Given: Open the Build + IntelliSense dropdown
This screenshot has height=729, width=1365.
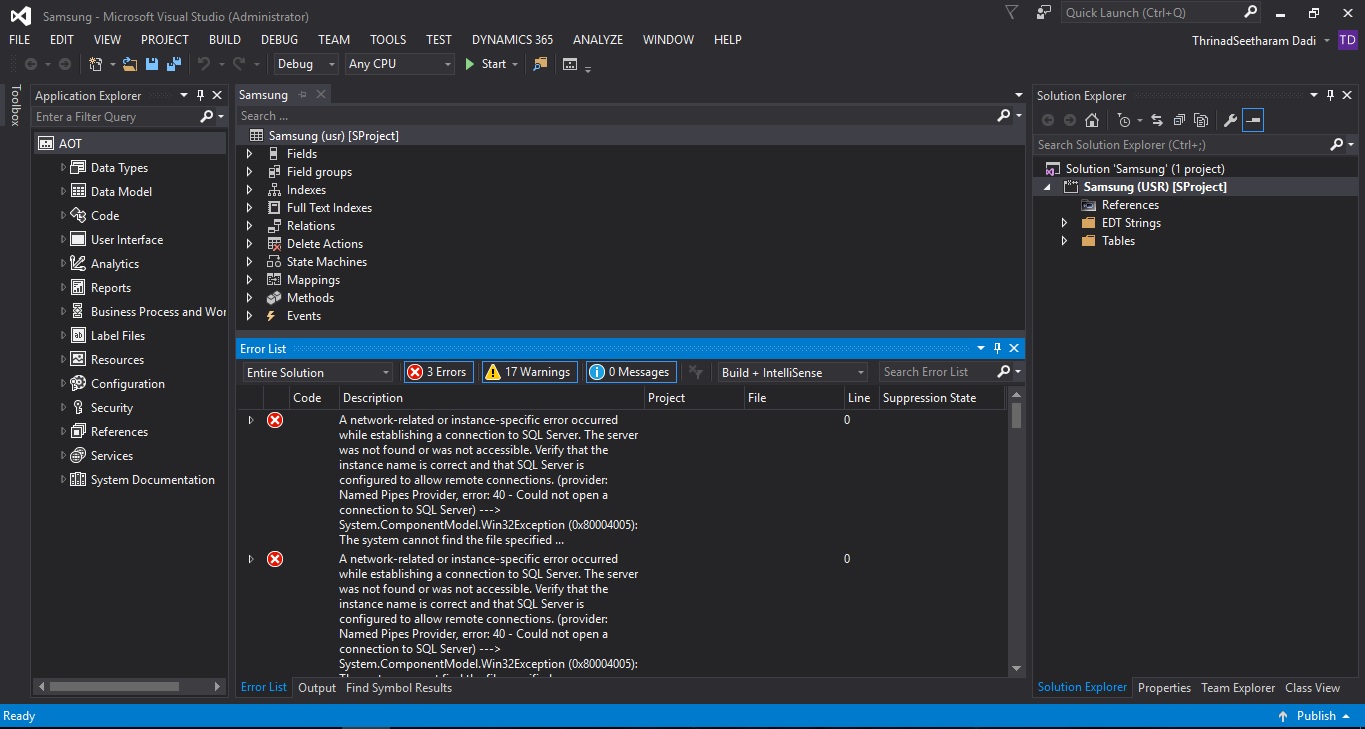Looking at the screenshot, I should (793, 372).
